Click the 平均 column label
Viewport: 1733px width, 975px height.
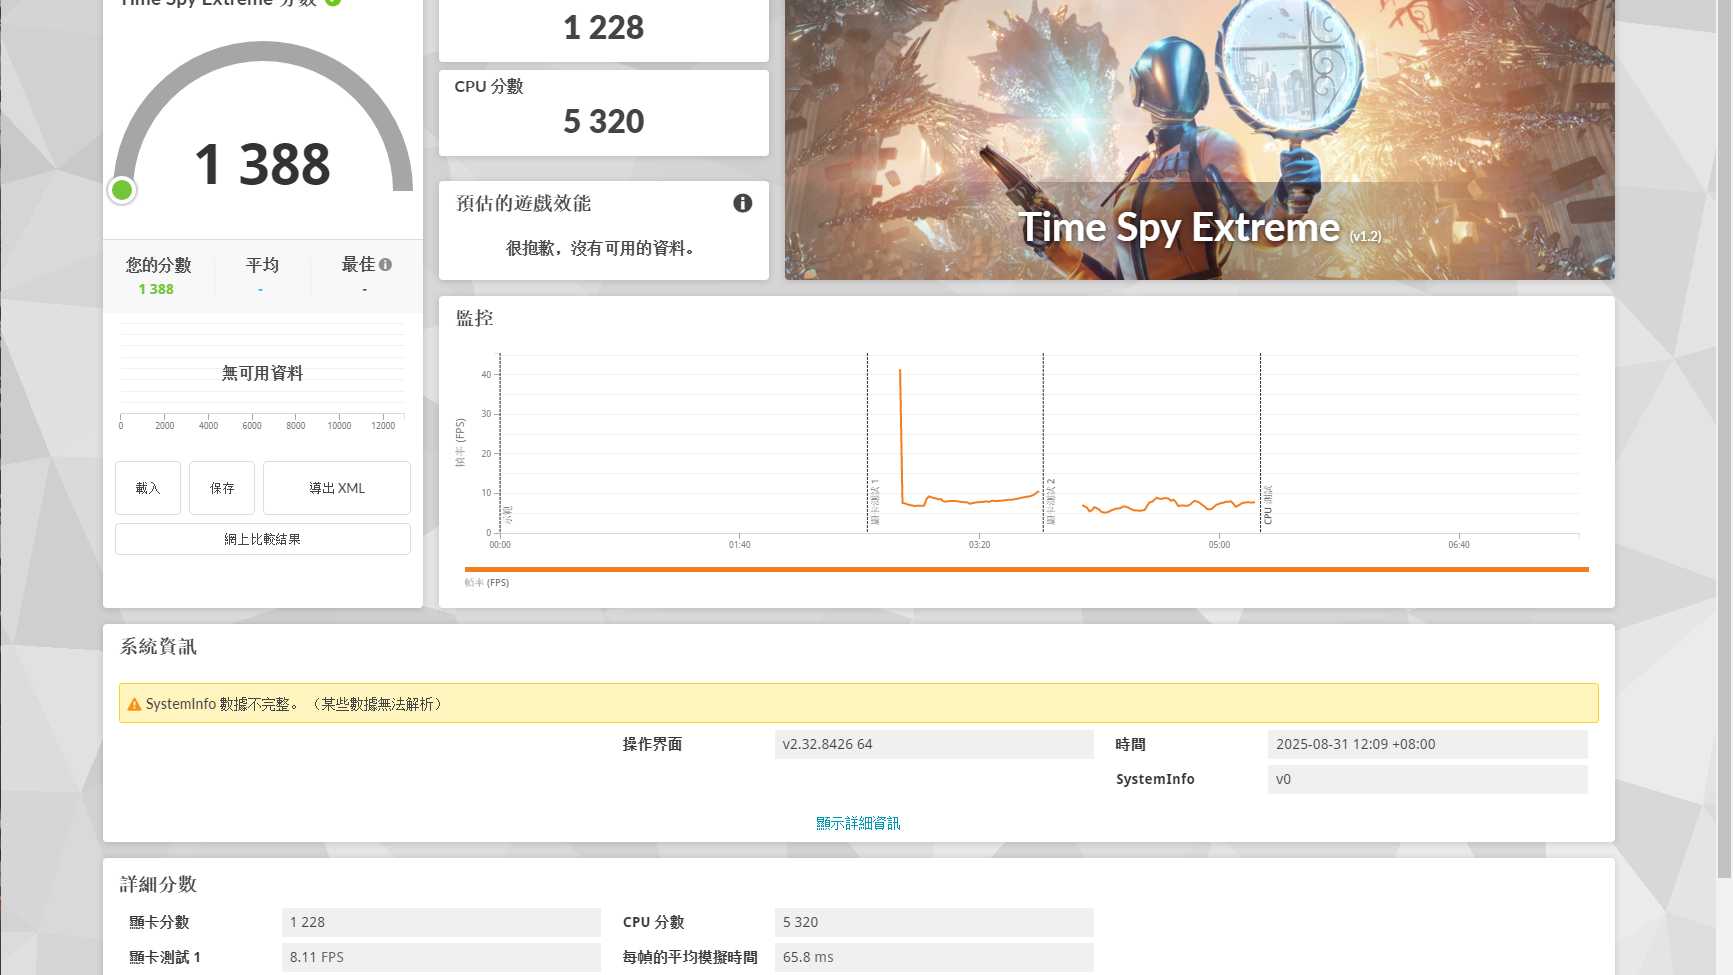[x=262, y=265]
